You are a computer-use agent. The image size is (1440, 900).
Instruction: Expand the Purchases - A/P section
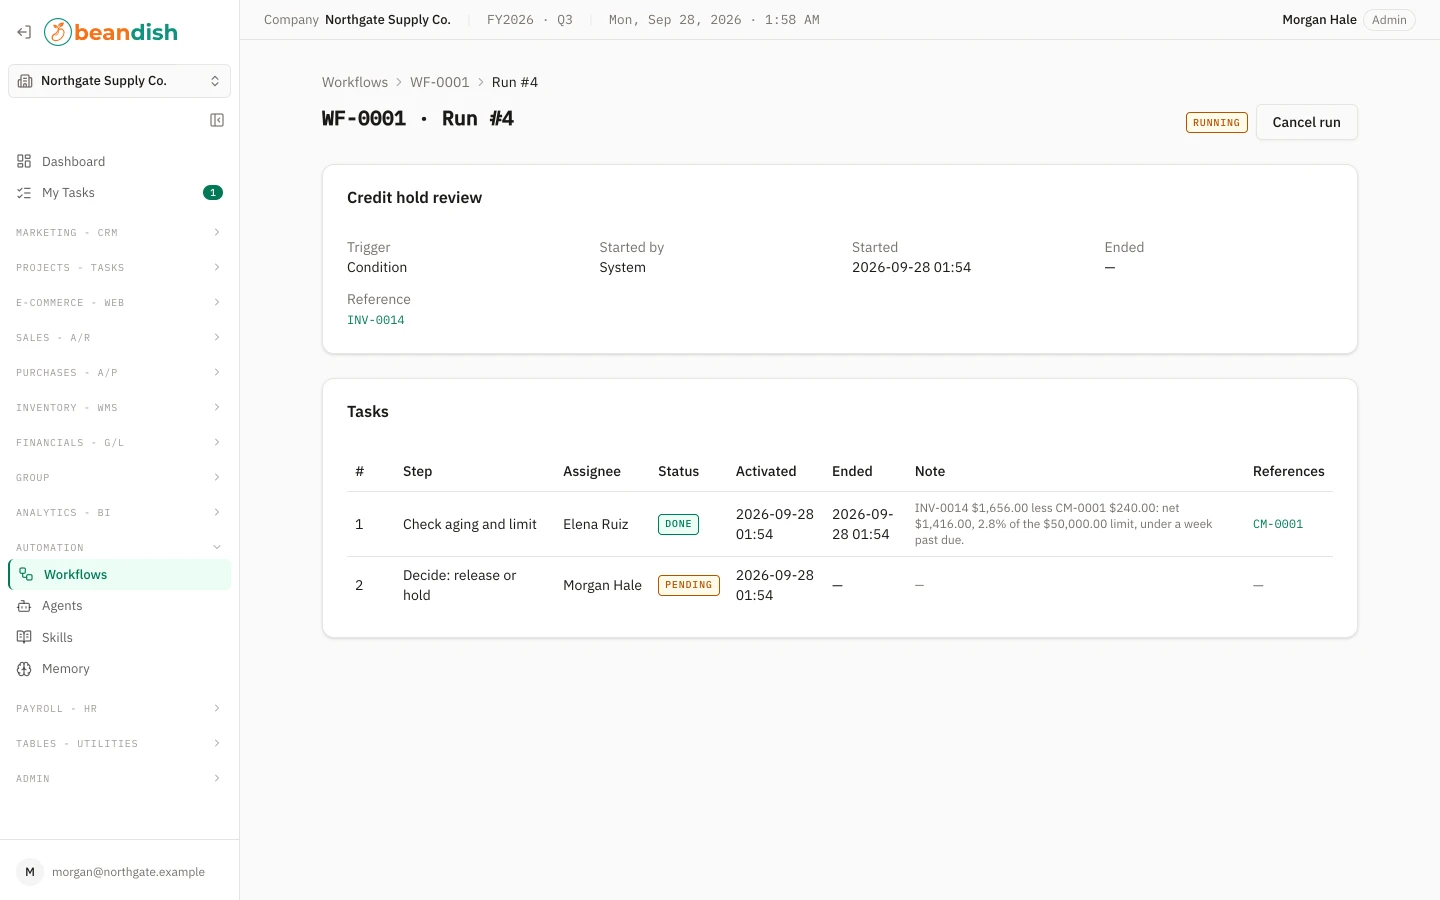coord(119,372)
